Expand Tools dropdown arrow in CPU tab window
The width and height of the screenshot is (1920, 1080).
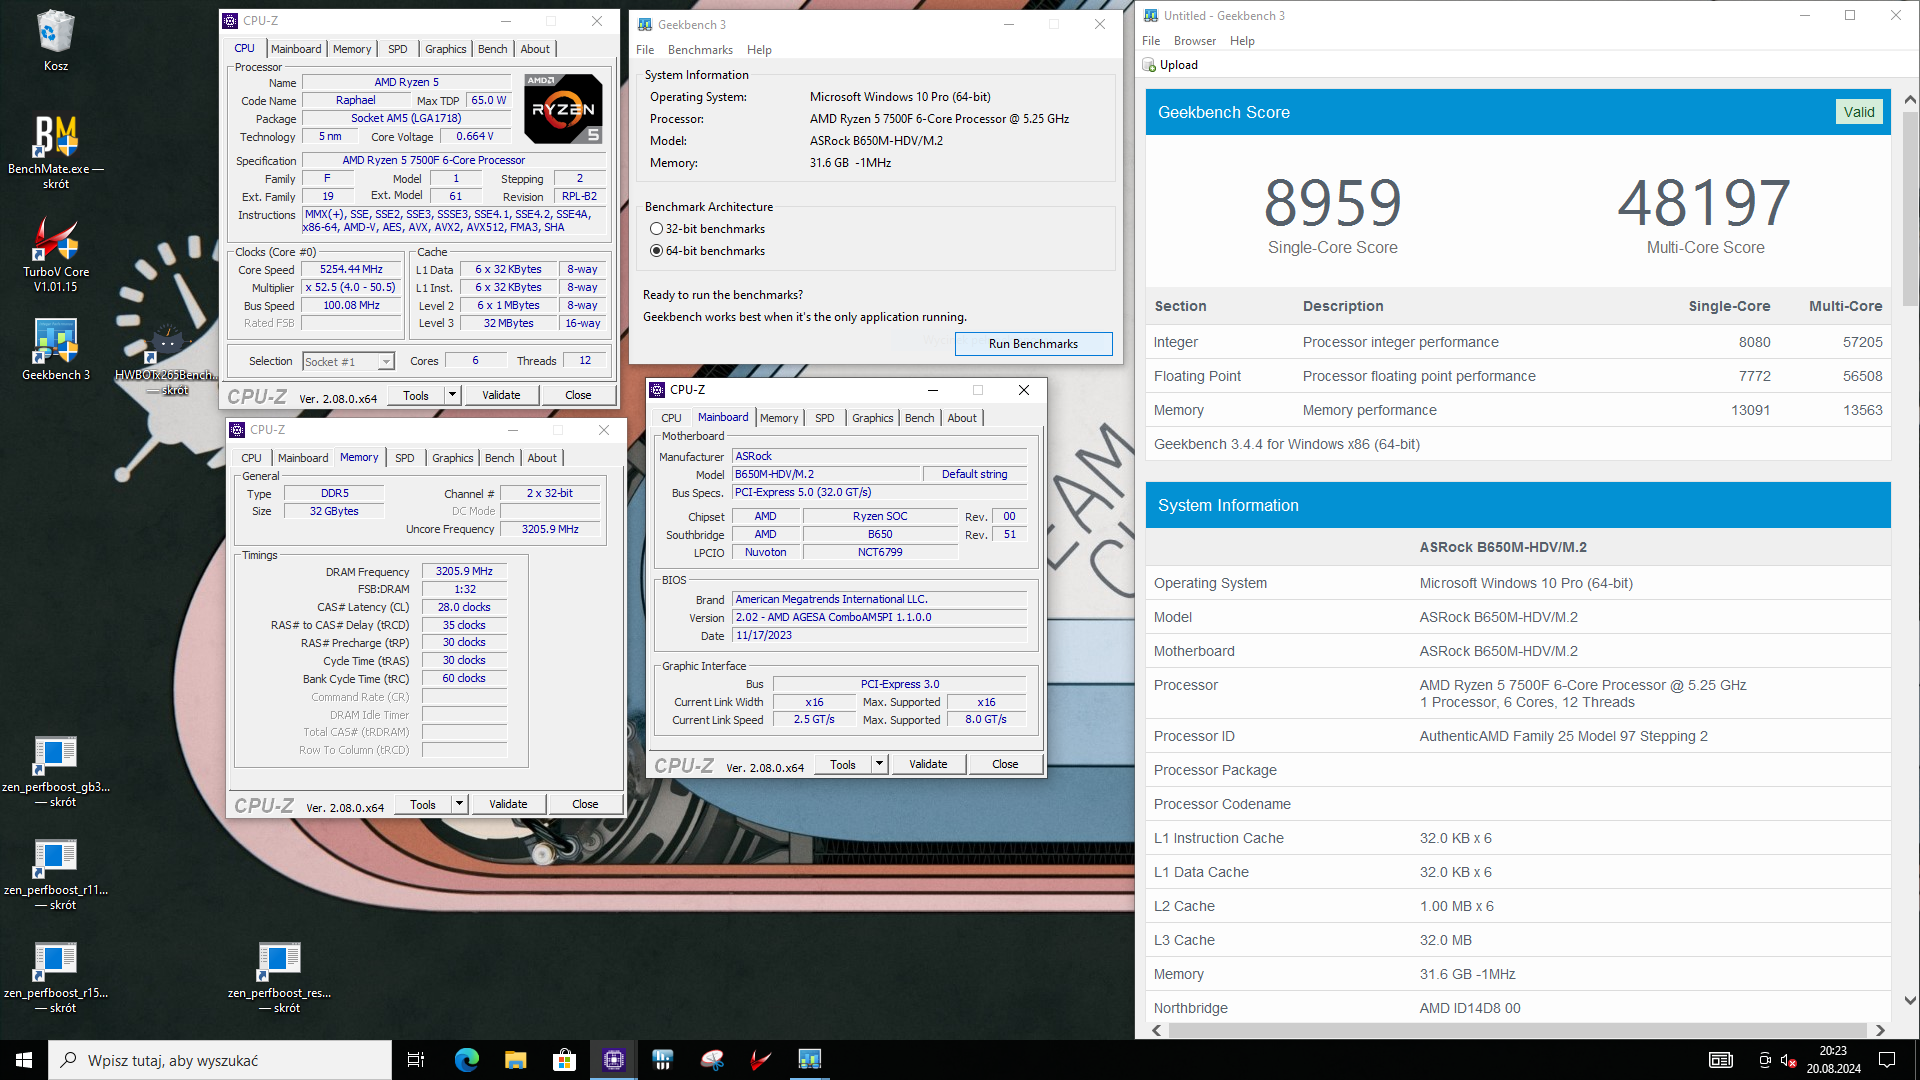[452, 395]
